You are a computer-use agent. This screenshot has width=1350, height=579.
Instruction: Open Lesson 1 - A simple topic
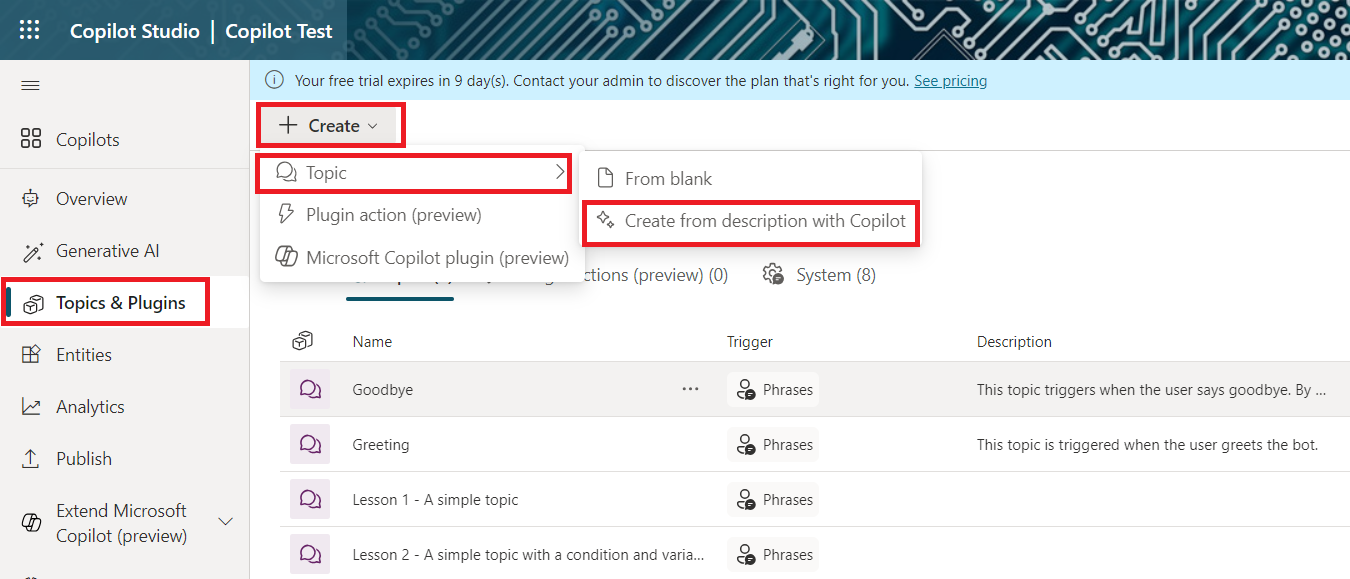coord(435,500)
